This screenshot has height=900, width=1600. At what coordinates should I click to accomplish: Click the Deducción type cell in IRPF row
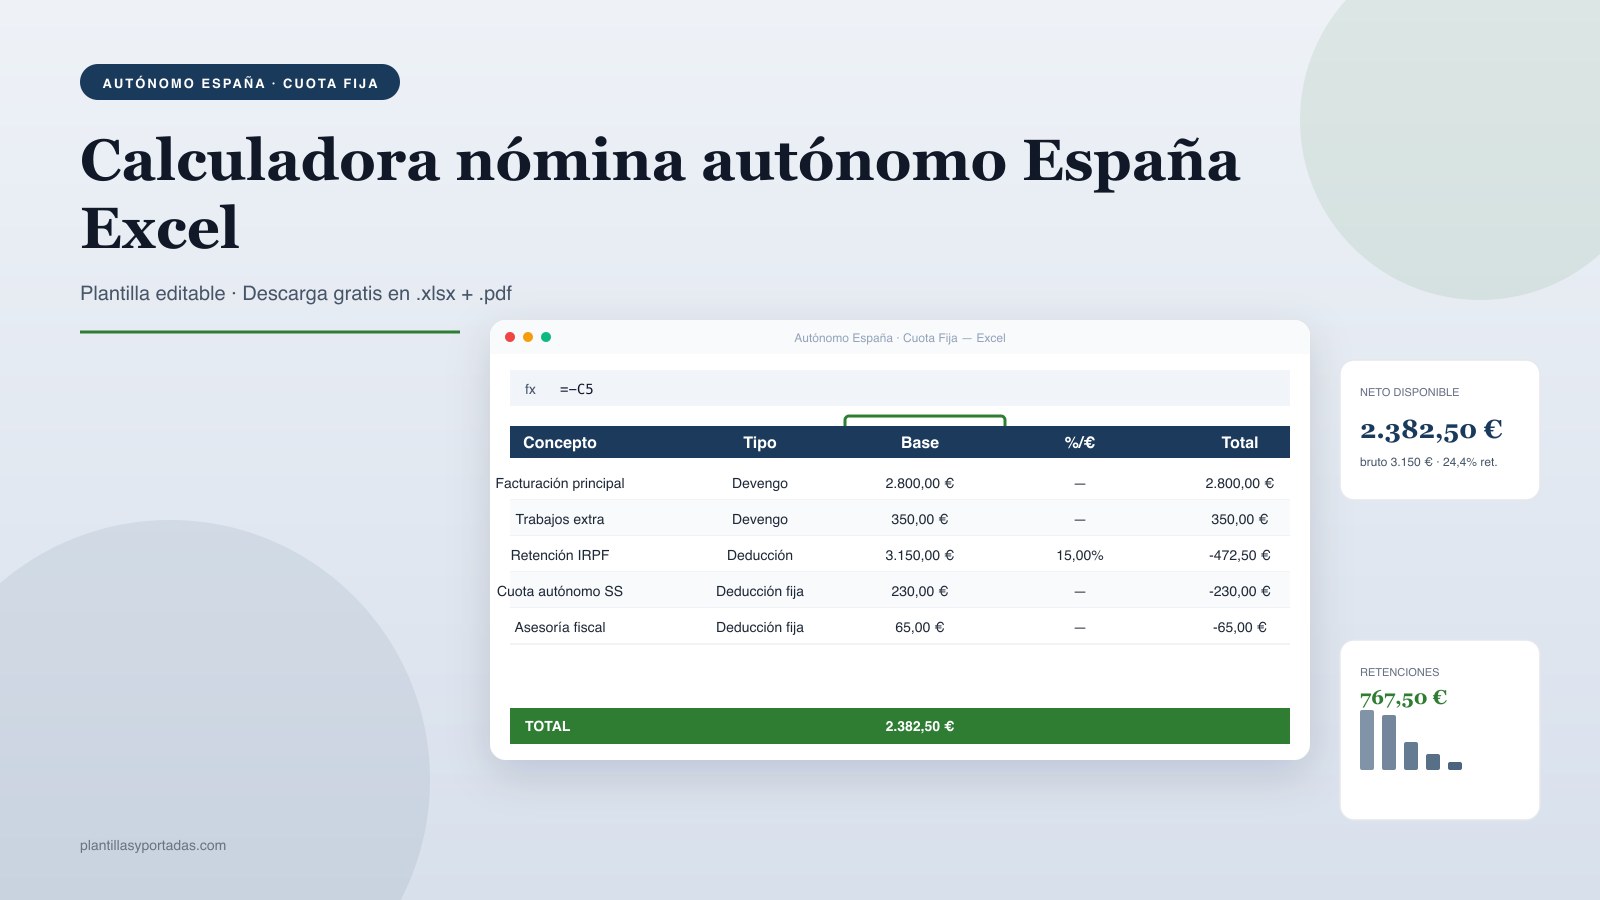click(760, 555)
